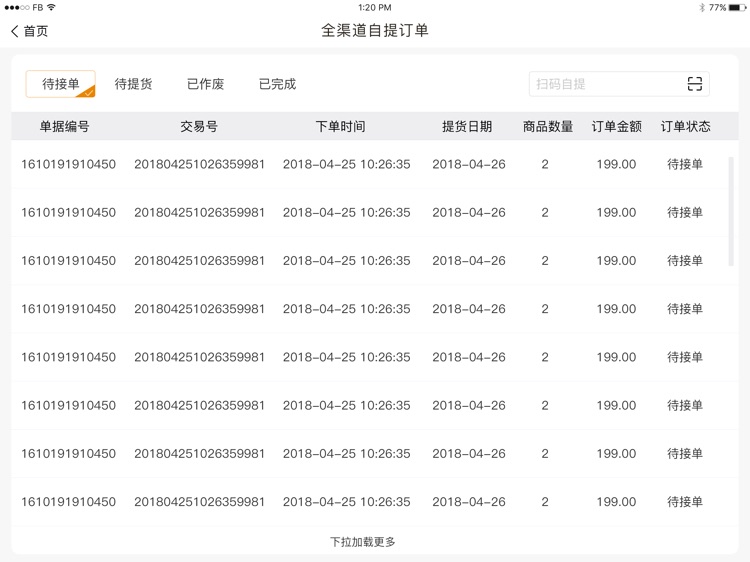This screenshot has height=562, width=750.
Task: Tap the battery icon in status bar
Action: point(737,7)
